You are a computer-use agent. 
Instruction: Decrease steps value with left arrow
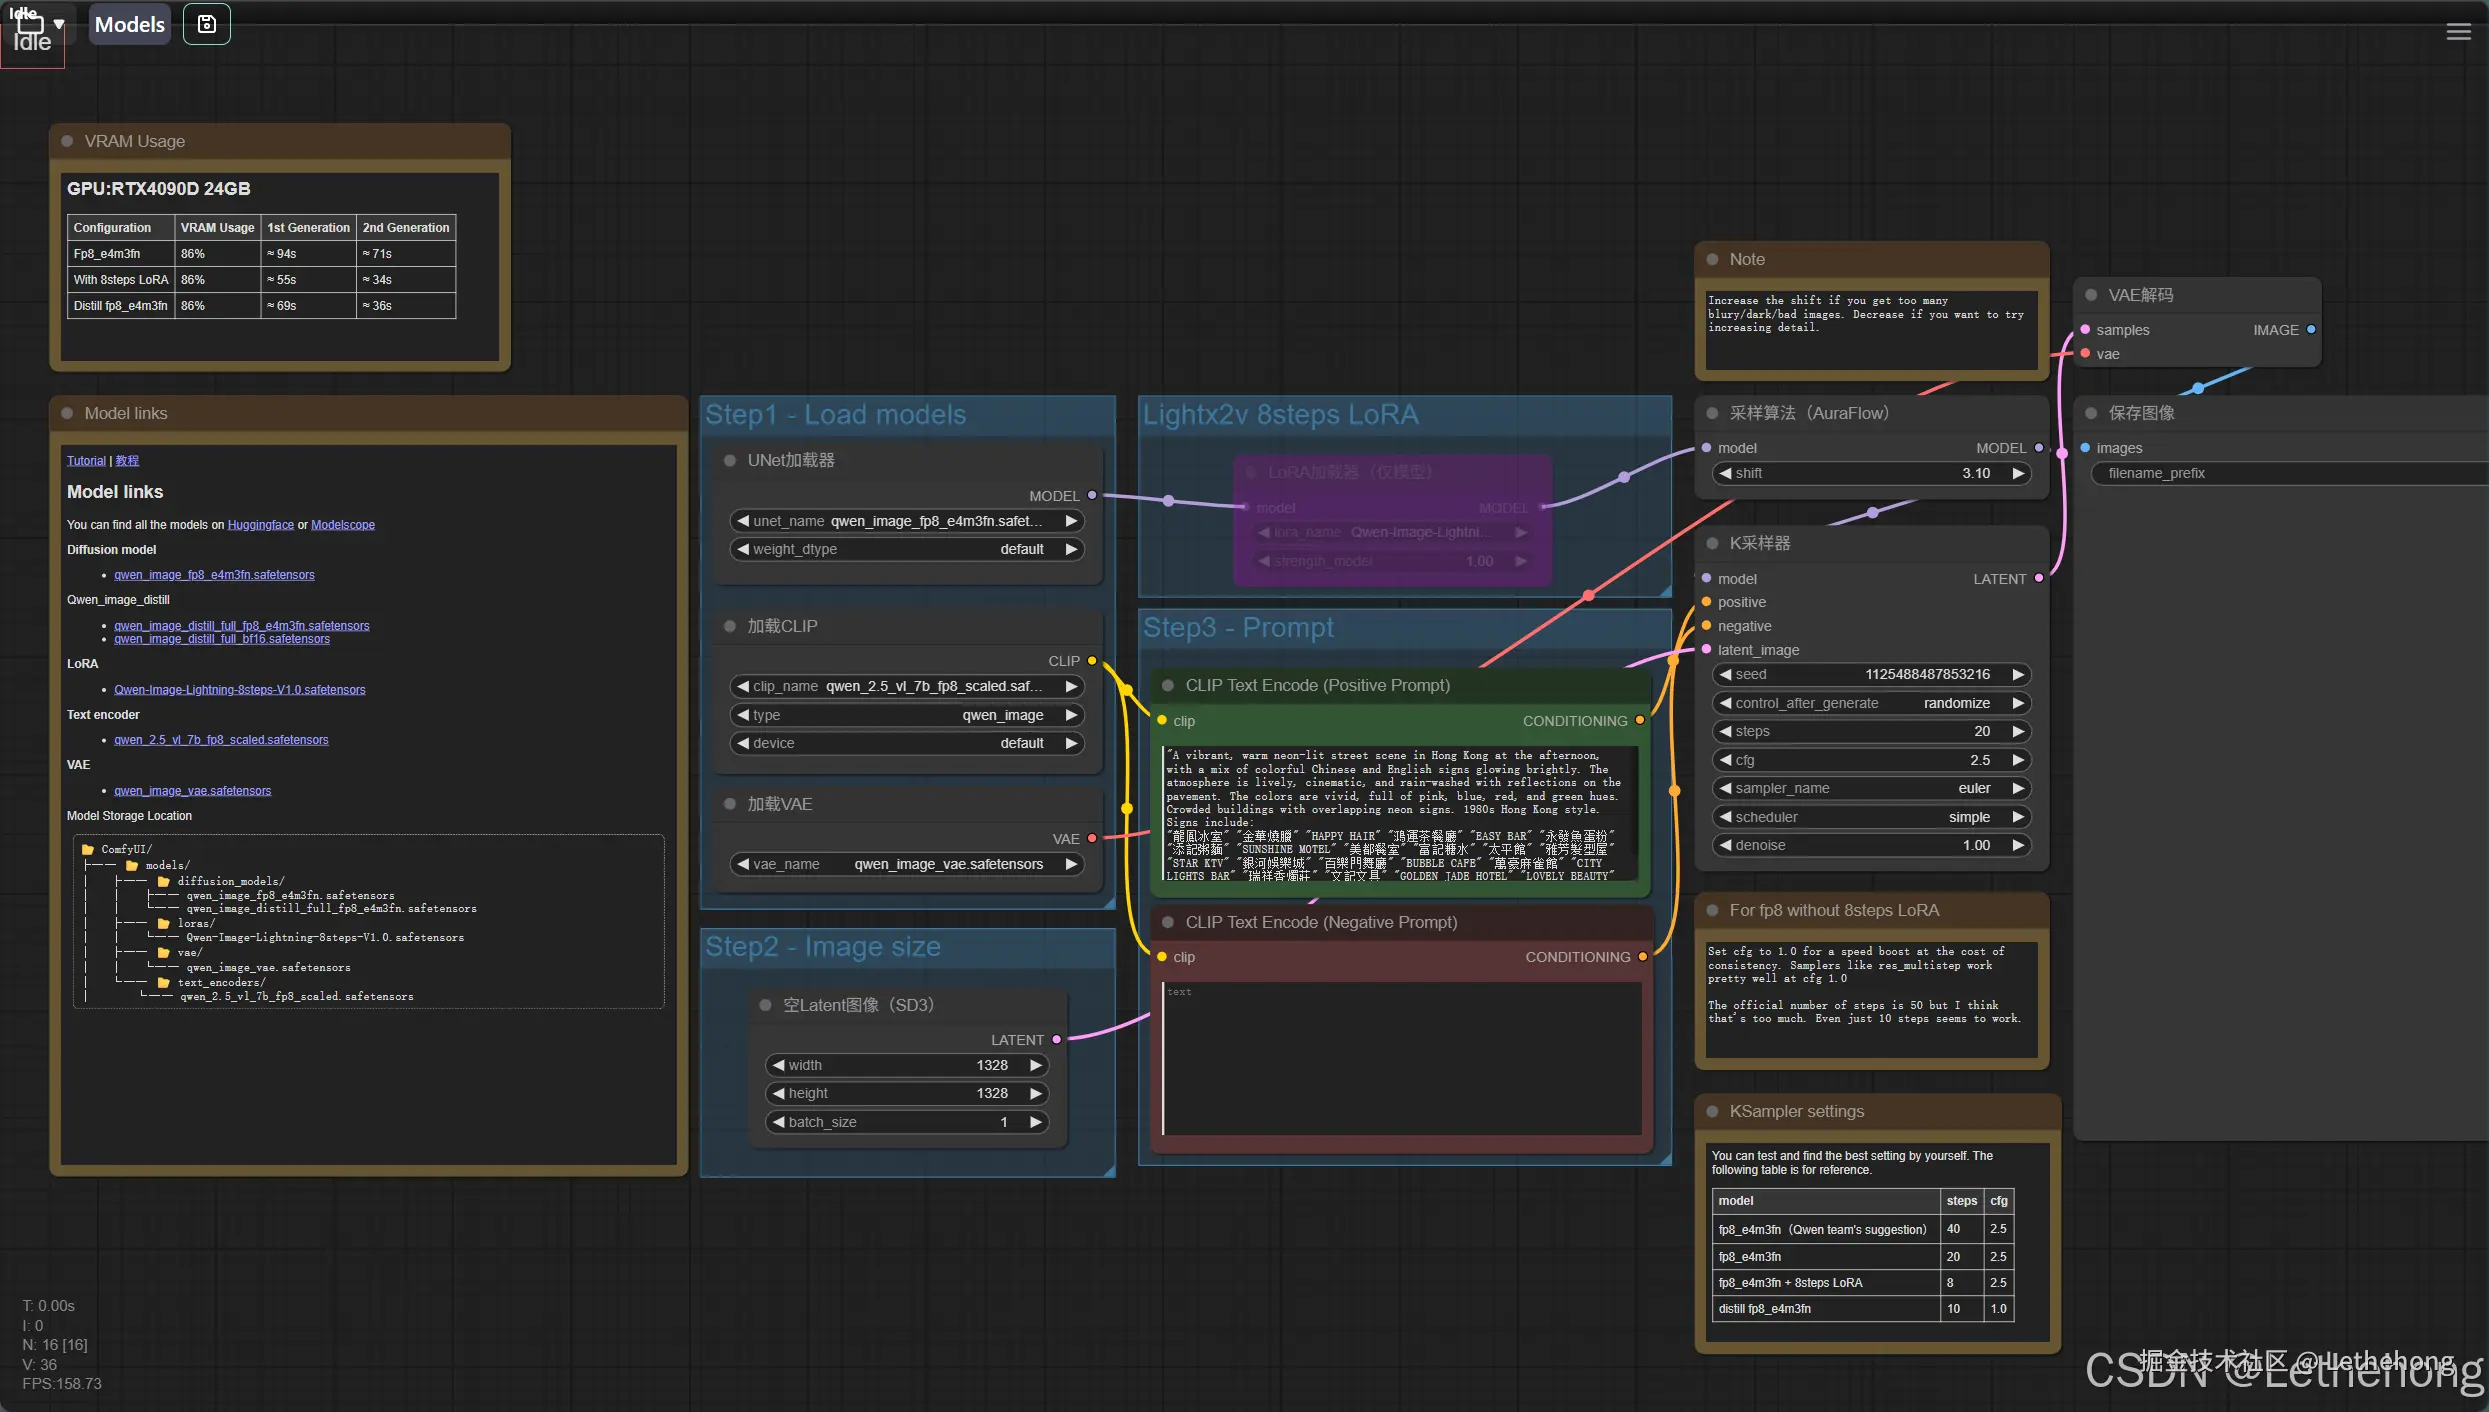point(1726,731)
